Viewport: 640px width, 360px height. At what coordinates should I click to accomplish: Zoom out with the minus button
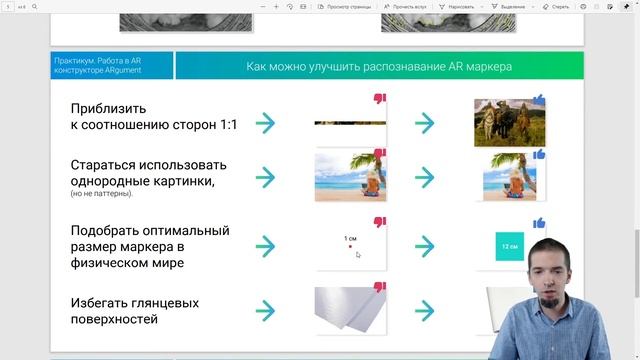(x=263, y=7)
